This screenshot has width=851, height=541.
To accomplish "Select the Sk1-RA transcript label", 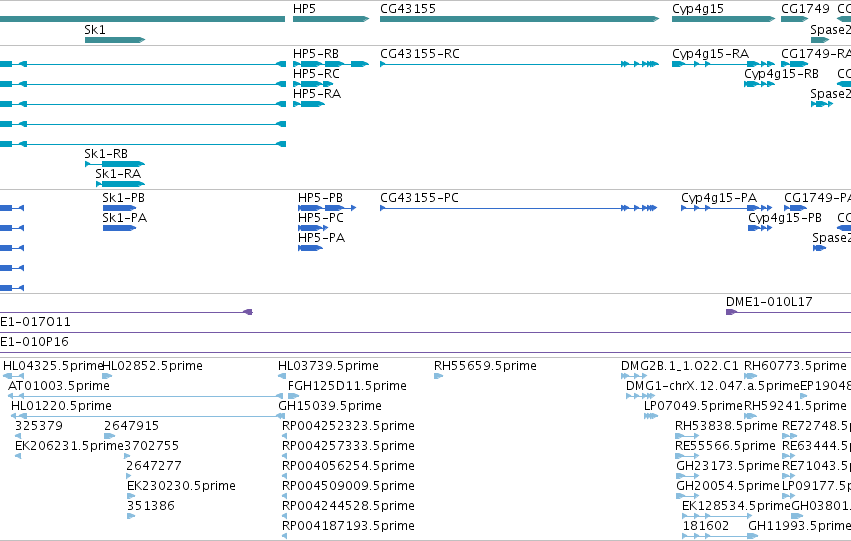I will pos(118,174).
